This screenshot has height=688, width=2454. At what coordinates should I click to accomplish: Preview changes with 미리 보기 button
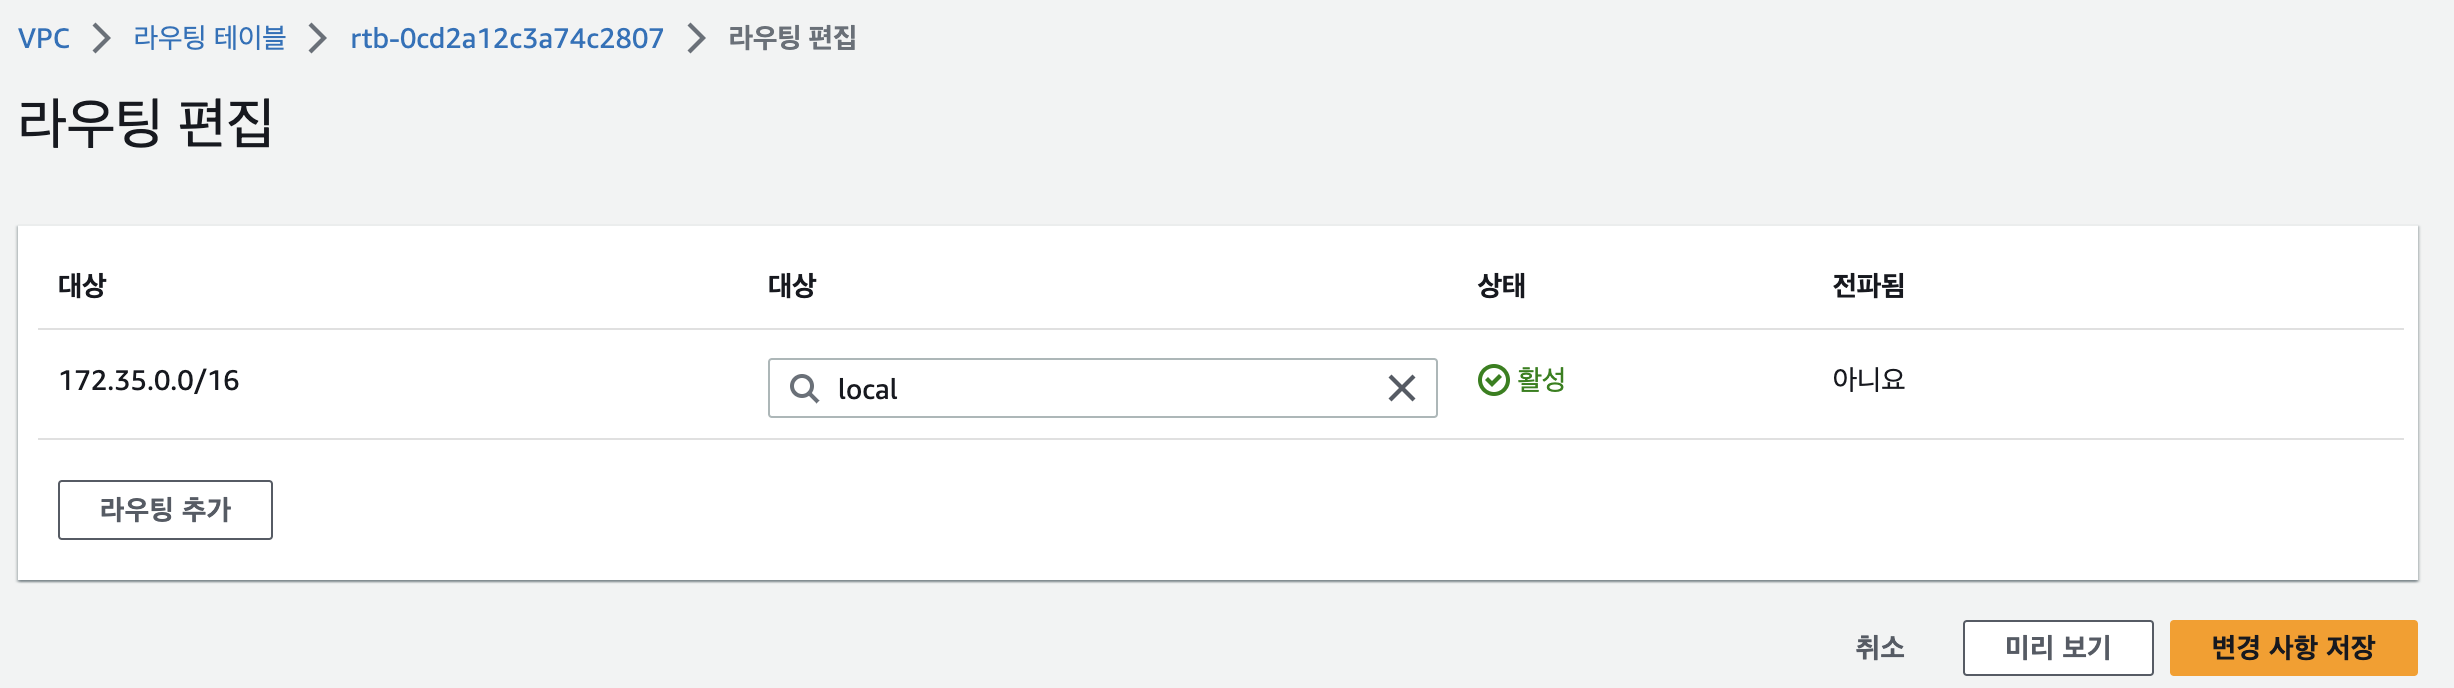pos(2058,647)
